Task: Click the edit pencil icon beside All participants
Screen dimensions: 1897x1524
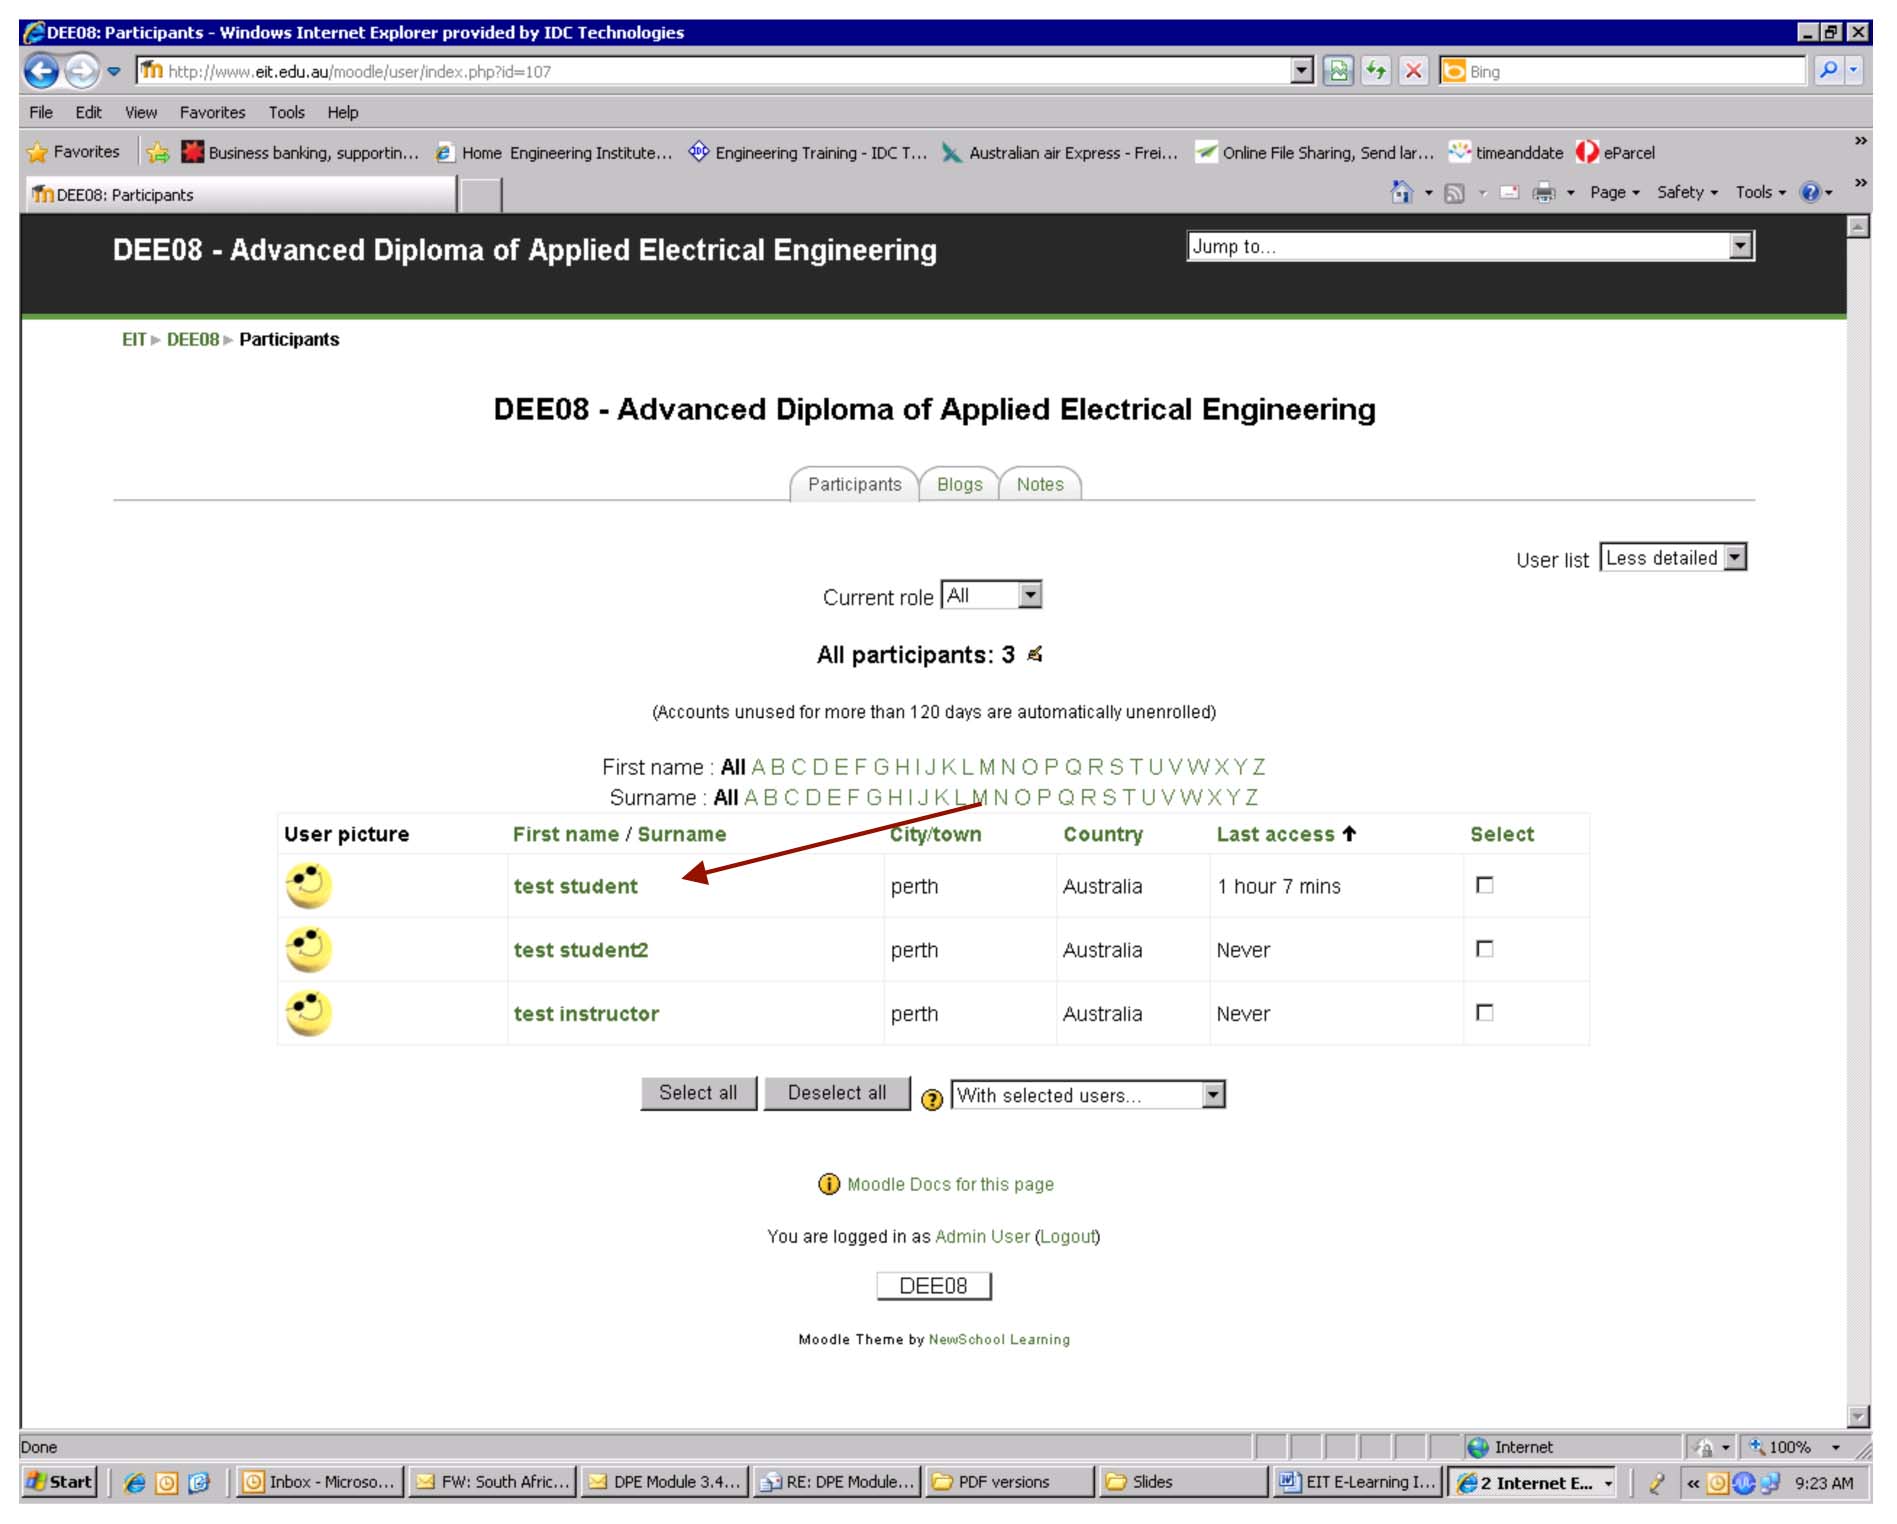Action: (1035, 654)
